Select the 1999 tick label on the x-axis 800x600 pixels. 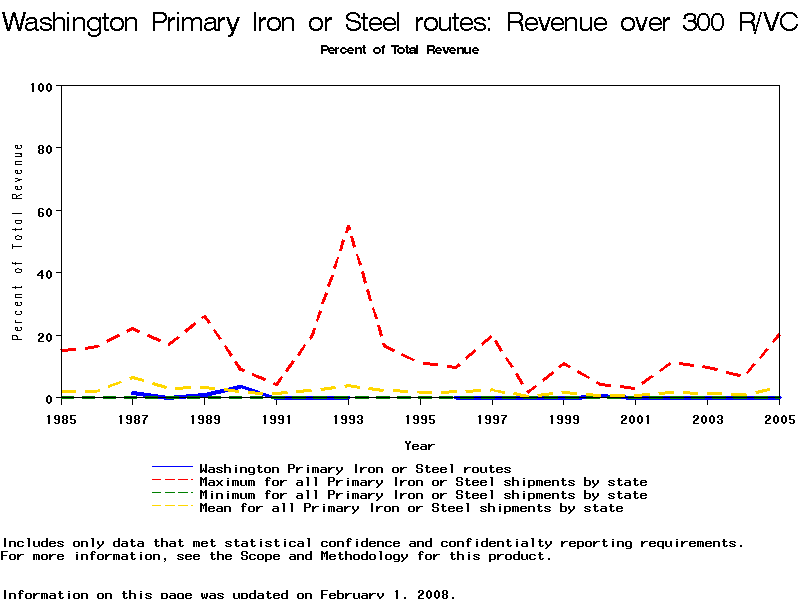tap(563, 419)
